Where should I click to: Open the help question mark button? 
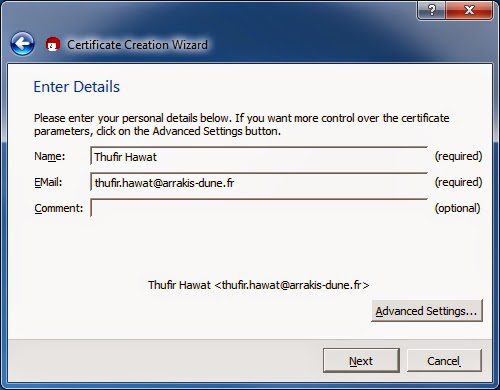[x=431, y=10]
